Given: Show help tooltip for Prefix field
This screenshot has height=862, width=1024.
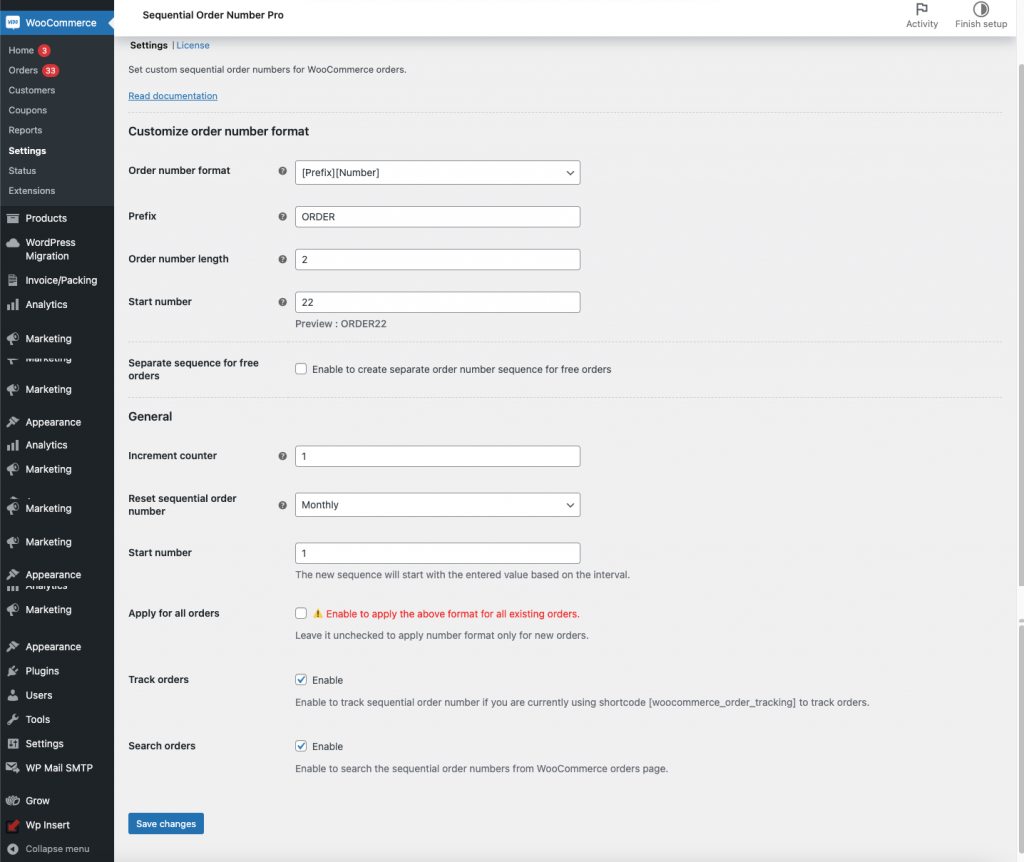Looking at the screenshot, I should click(x=282, y=217).
